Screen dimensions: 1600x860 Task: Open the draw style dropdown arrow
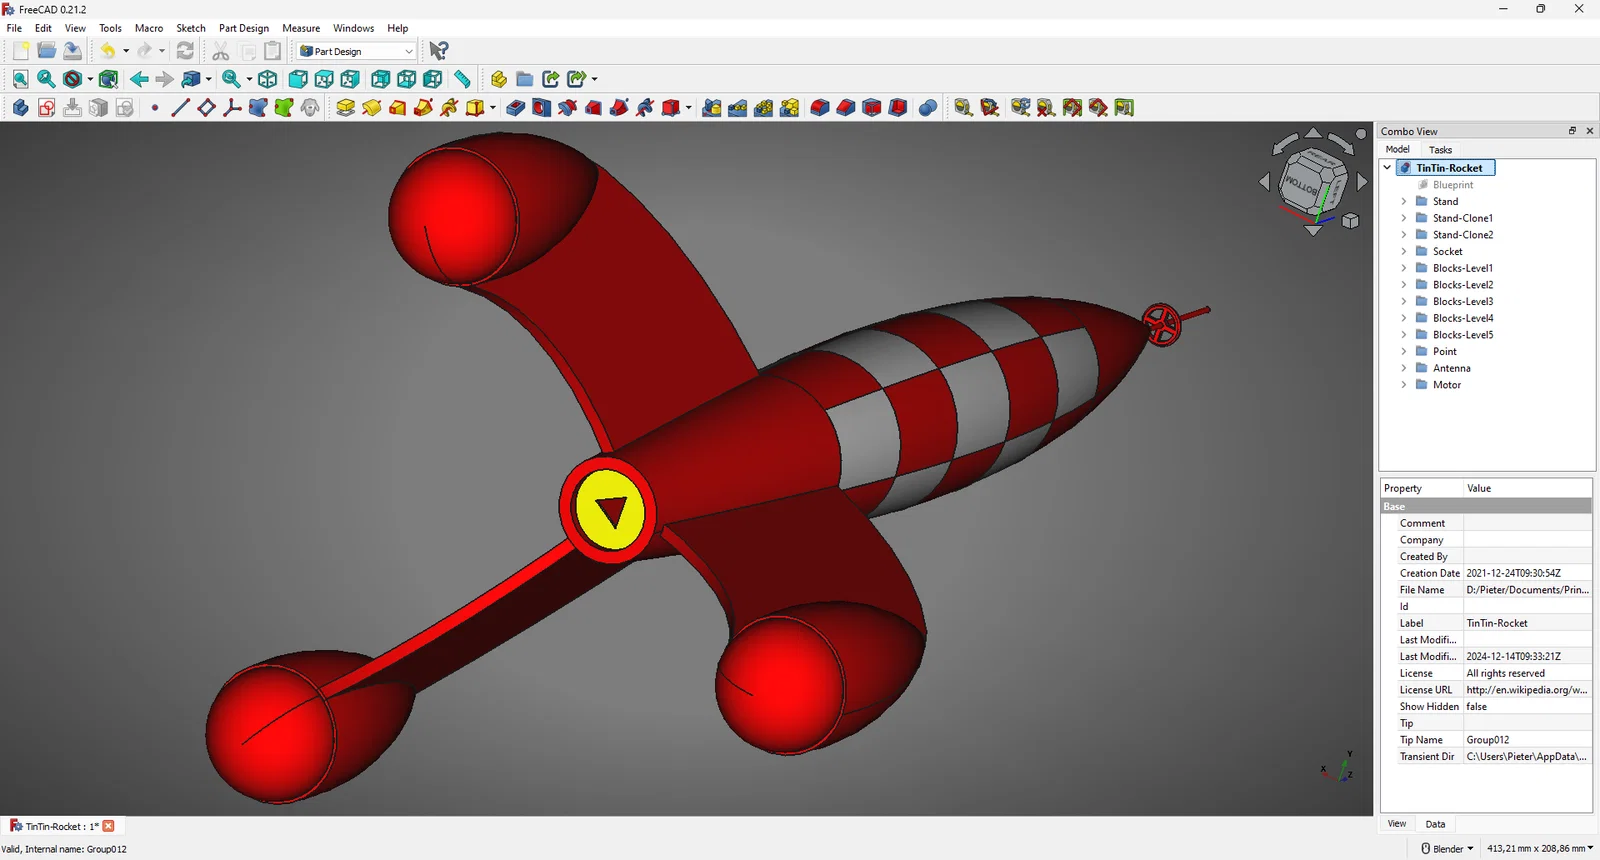pos(90,79)
